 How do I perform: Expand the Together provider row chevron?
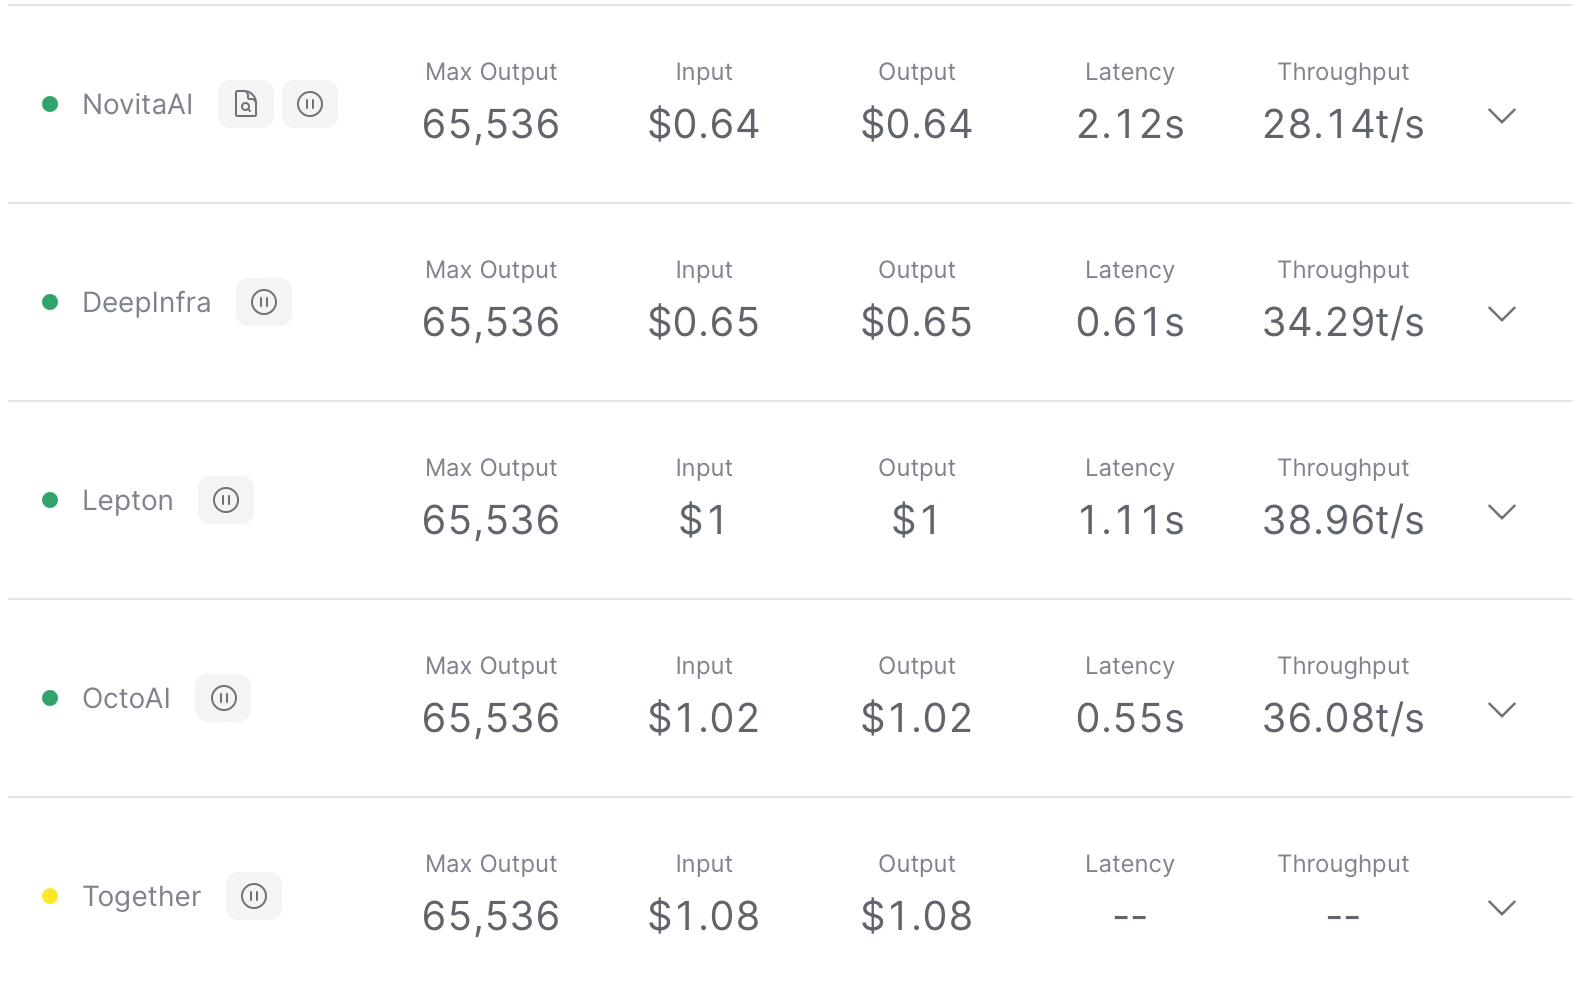click(1502, 908)
